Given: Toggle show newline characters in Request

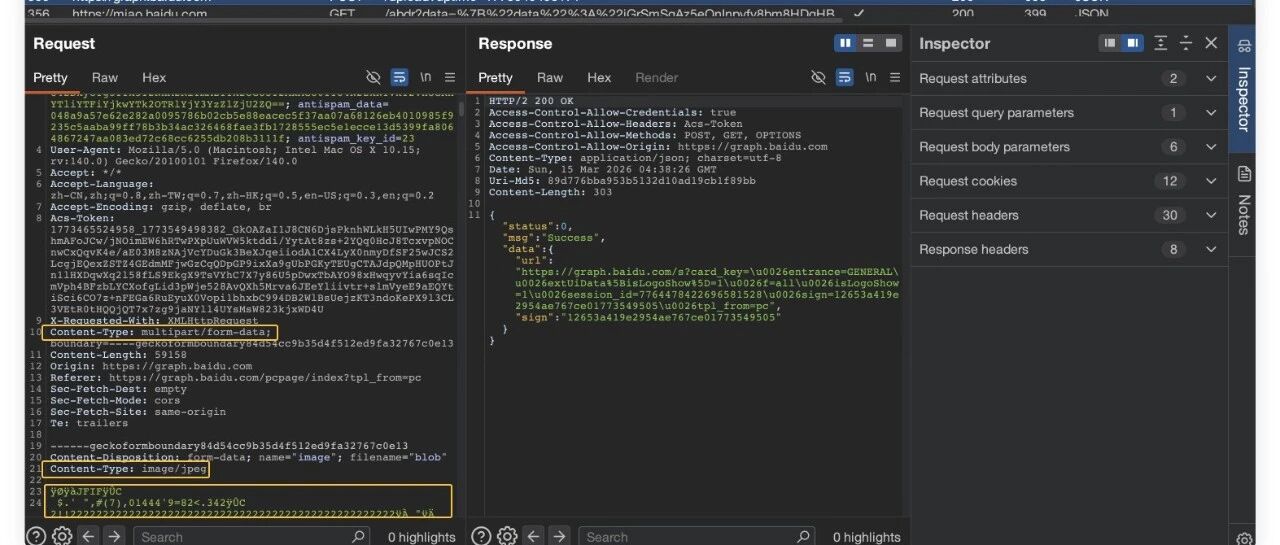Looking at the screenshot, I should pyautogui.click(x=425, y=77).
